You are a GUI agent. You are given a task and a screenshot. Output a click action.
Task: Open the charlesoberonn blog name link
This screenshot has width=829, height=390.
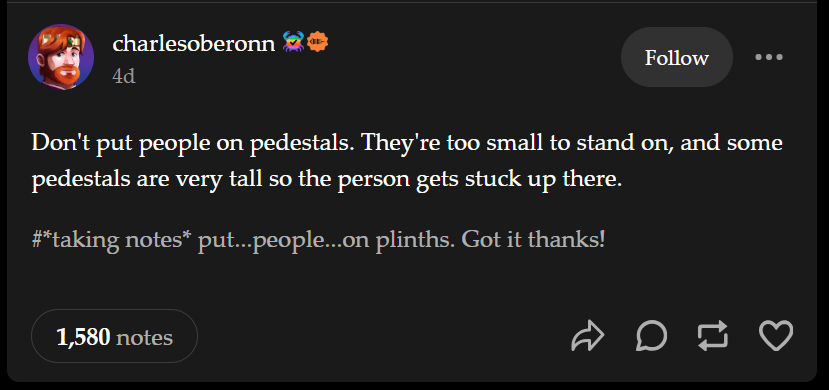(194, 43)
